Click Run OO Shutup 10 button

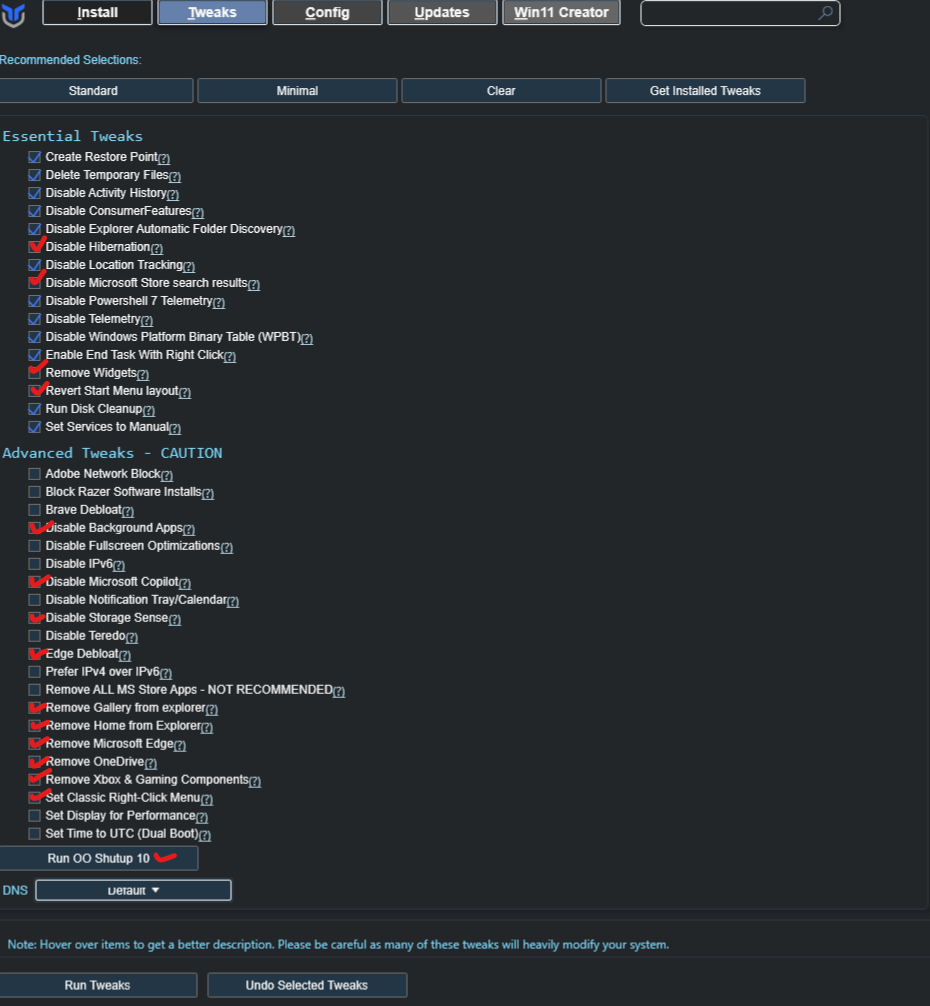click(98, 858)
